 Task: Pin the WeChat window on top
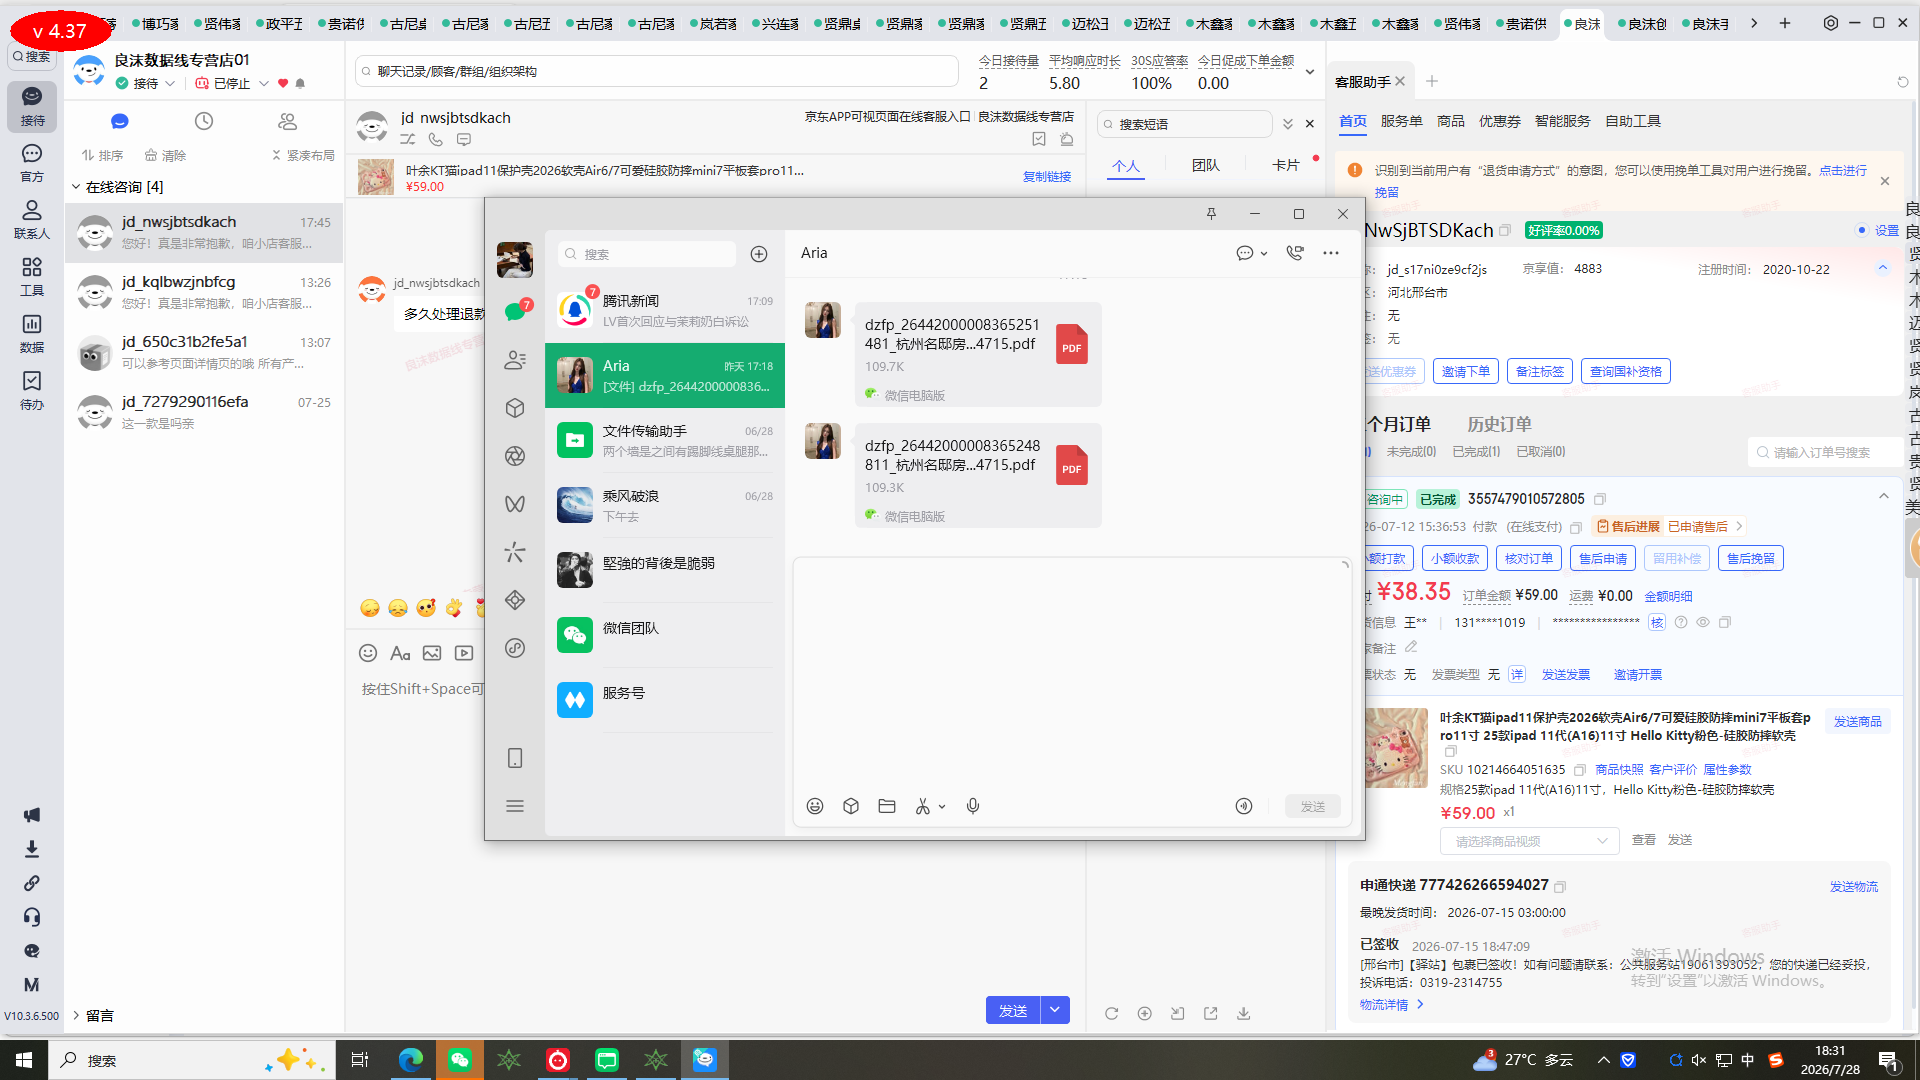[1211, 214]
